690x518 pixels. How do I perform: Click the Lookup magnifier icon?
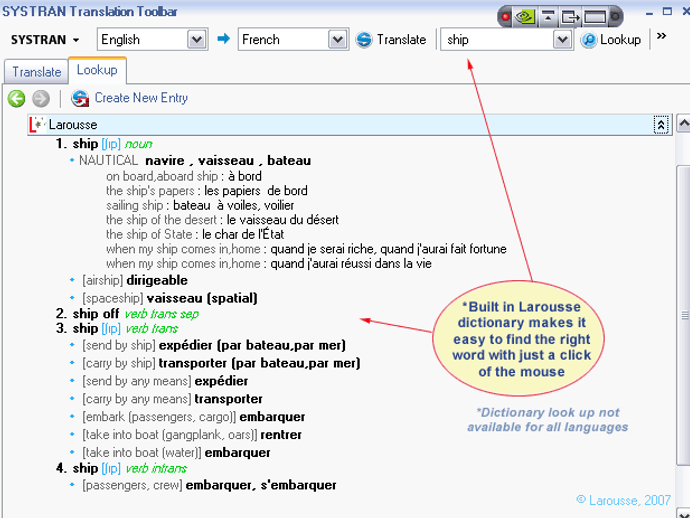[588, 40]
